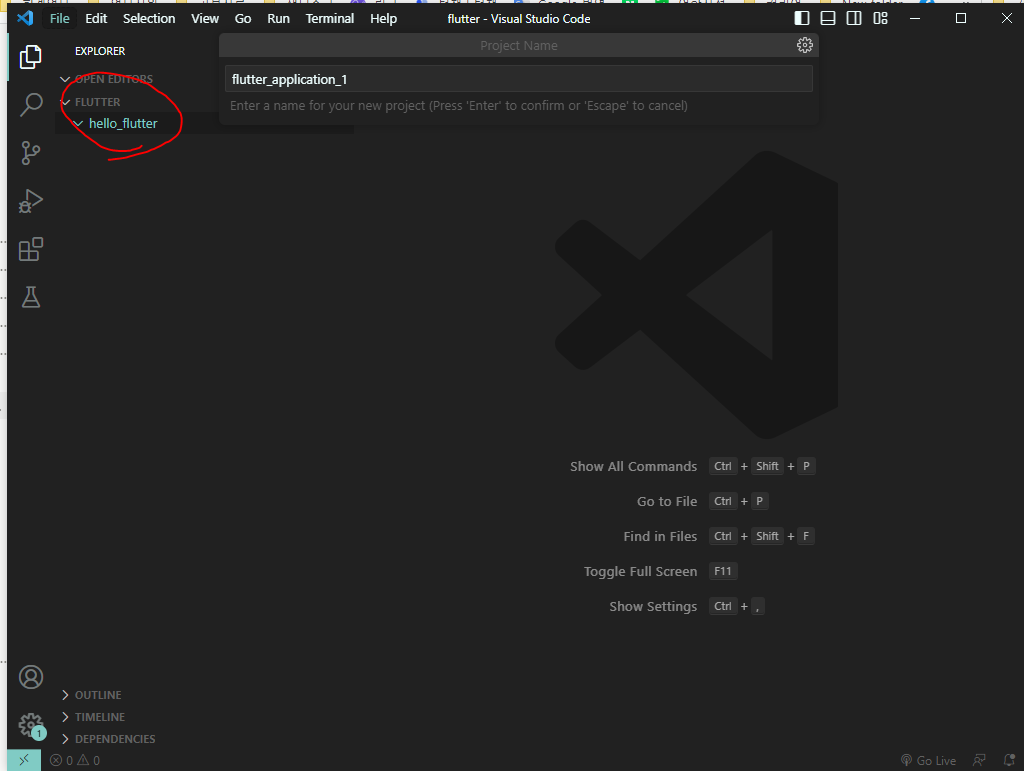Screen dimensions: 1024x771
Task: Toggle the primary side bar layout icon
Action: (802, 18)
